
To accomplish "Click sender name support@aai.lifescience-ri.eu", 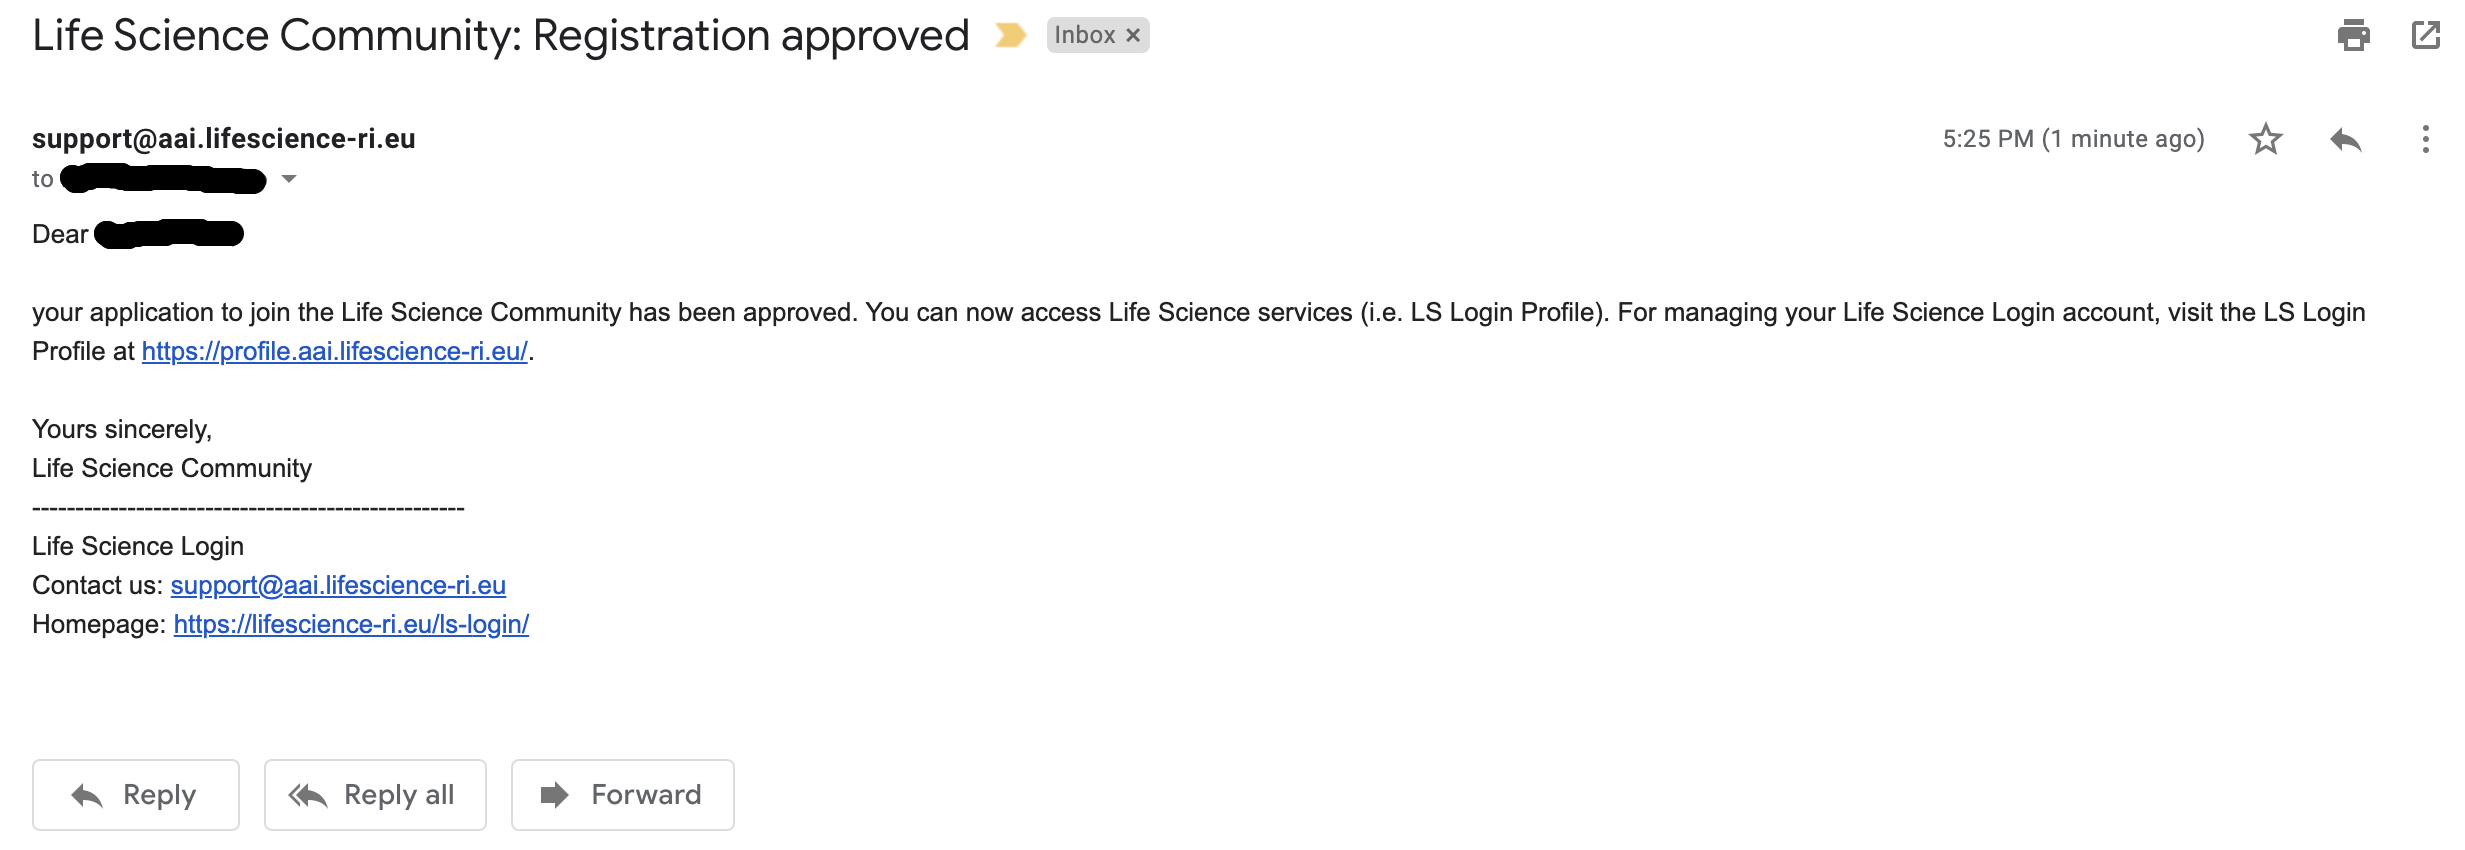I will 224,139.
